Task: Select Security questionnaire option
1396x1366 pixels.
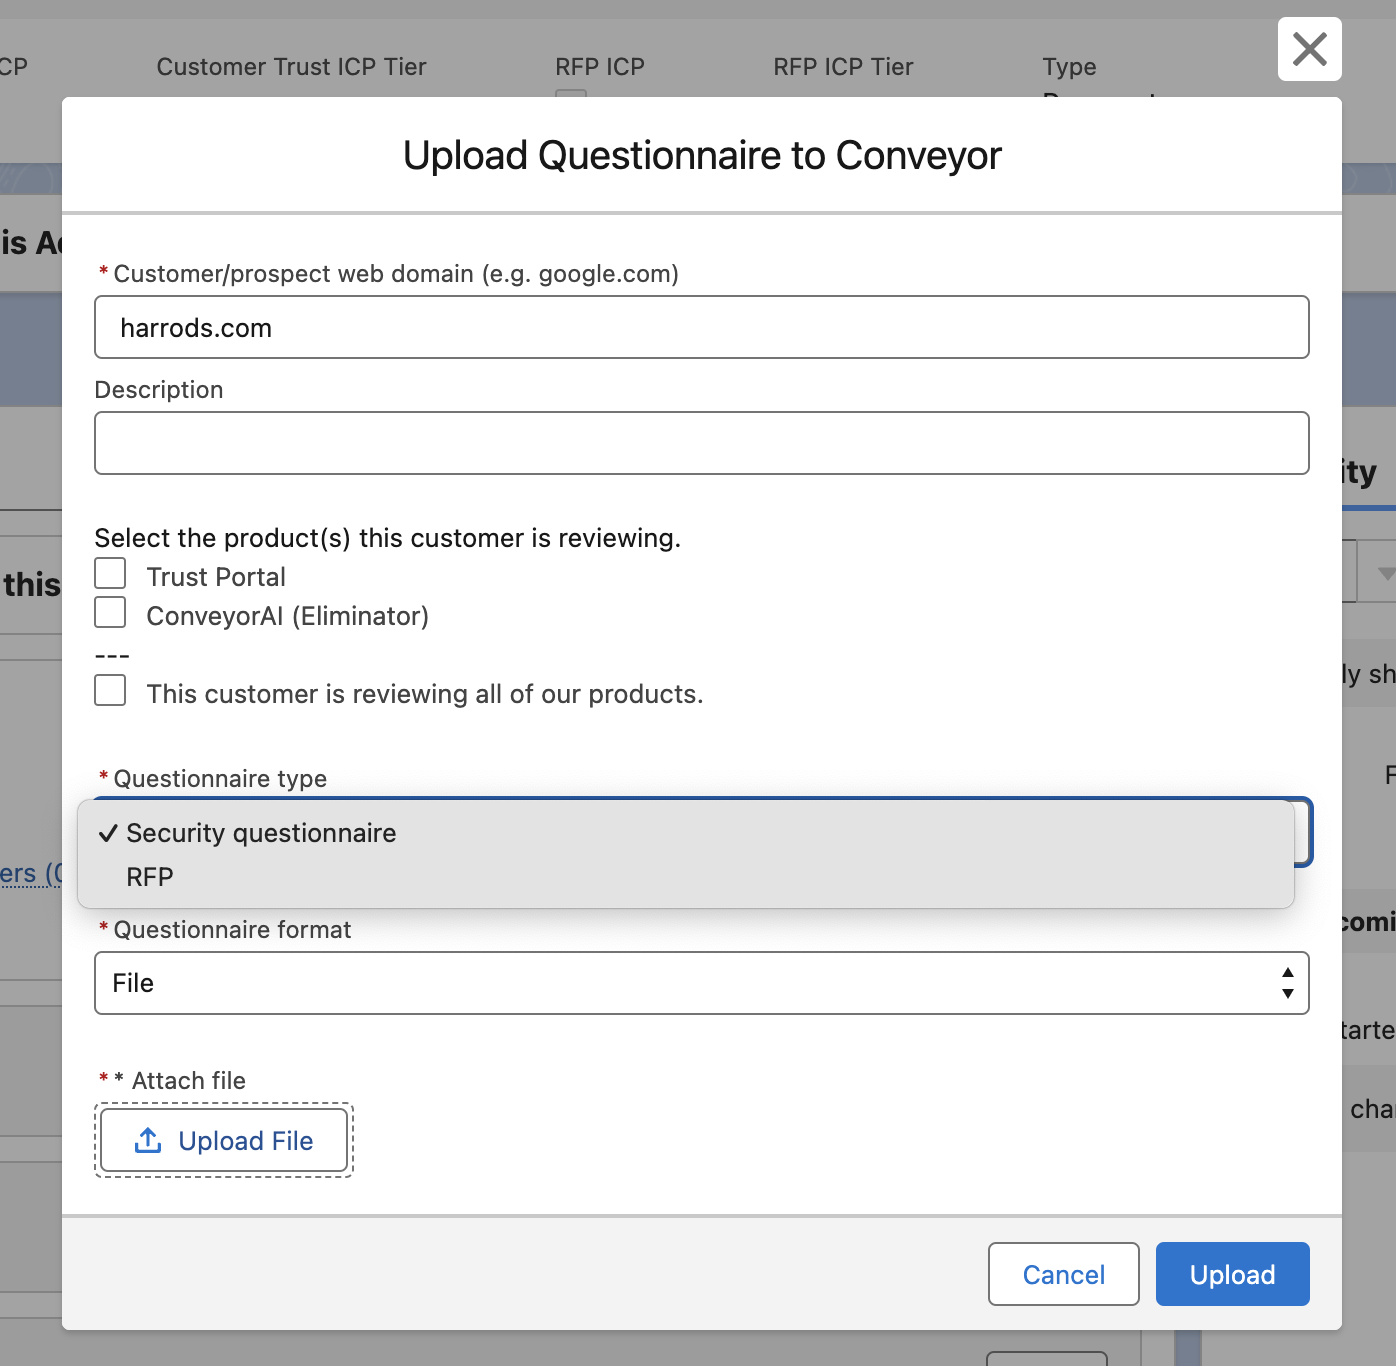Action: (686, 833)
